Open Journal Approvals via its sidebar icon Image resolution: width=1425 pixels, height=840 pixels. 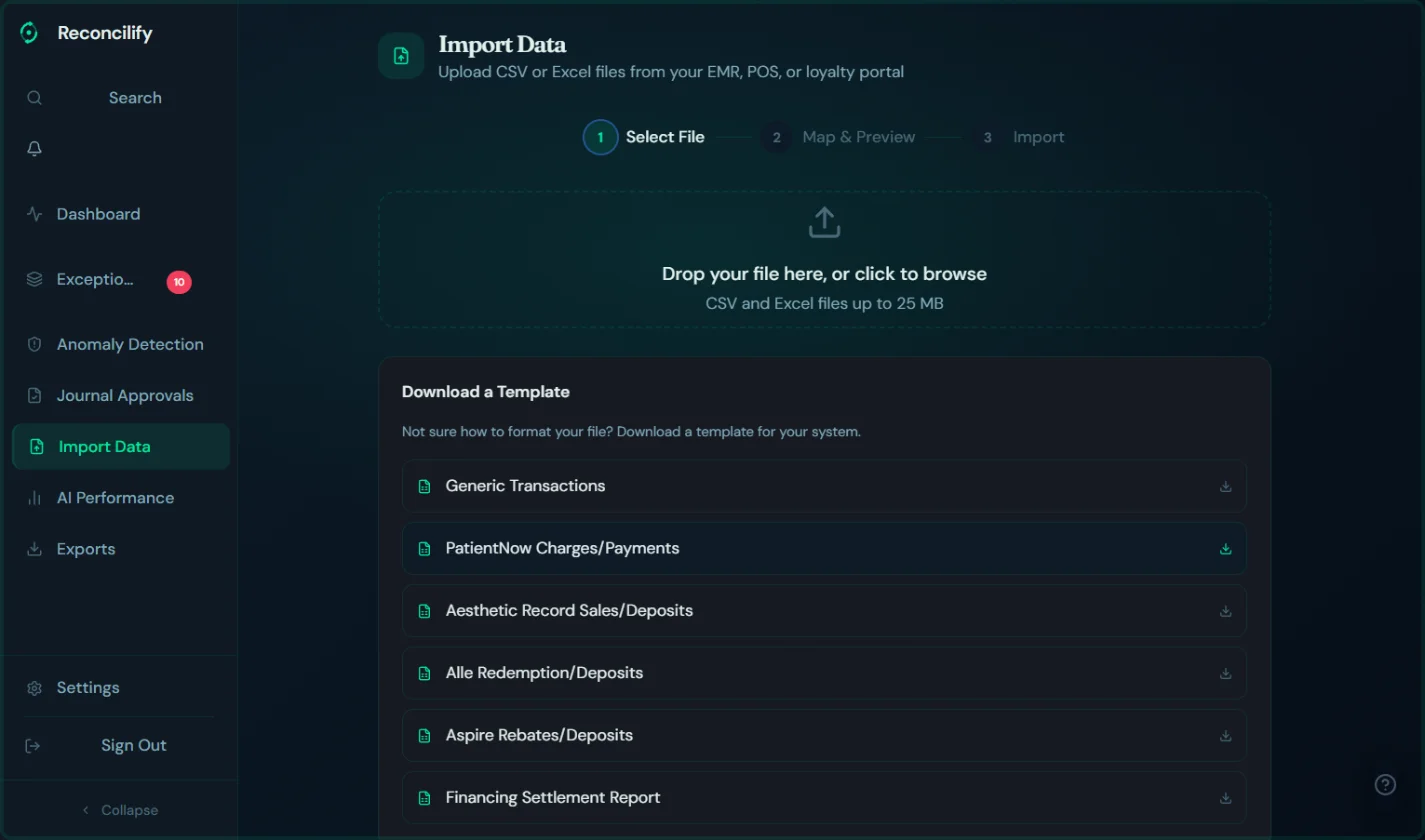[34, 395]
